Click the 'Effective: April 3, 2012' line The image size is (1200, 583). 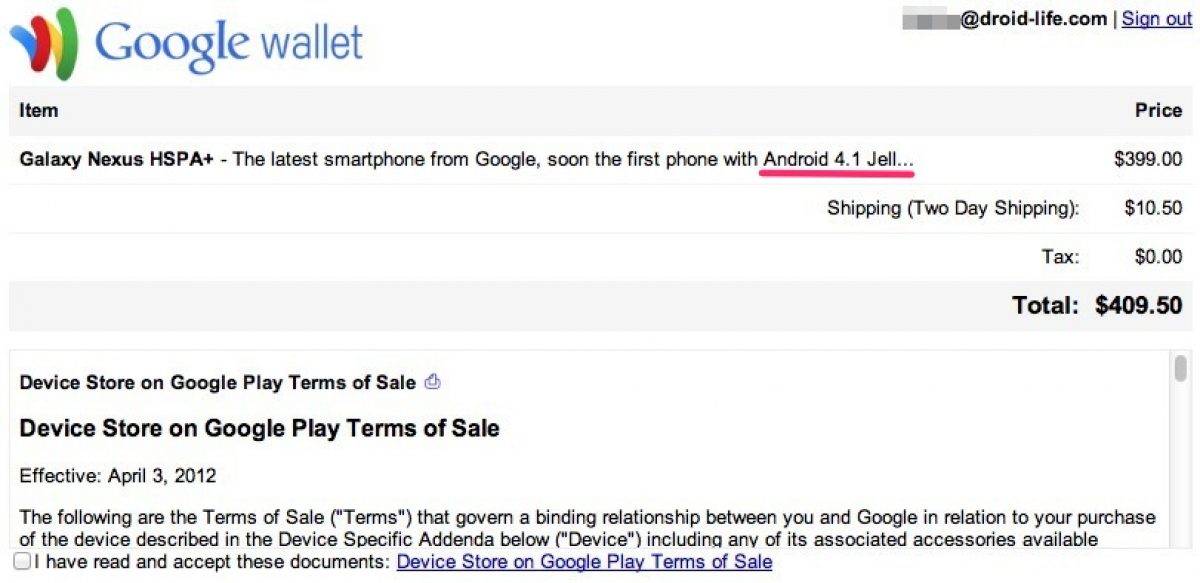coord(118,475)
